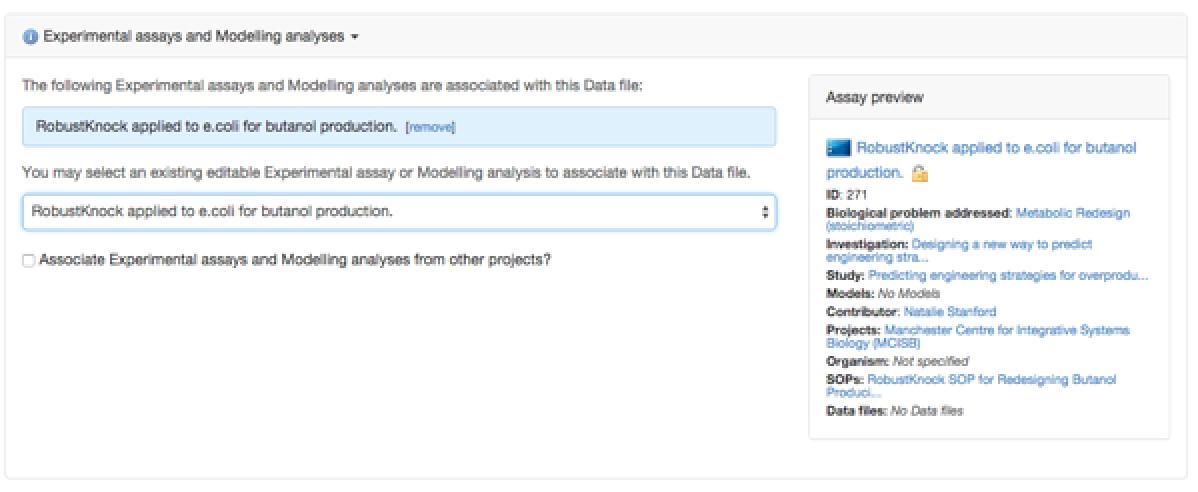Open the RobustKnock SOP for Redesigning Butanol link
The height and width of the screenshot is (492, 1198).
point(991,379)
